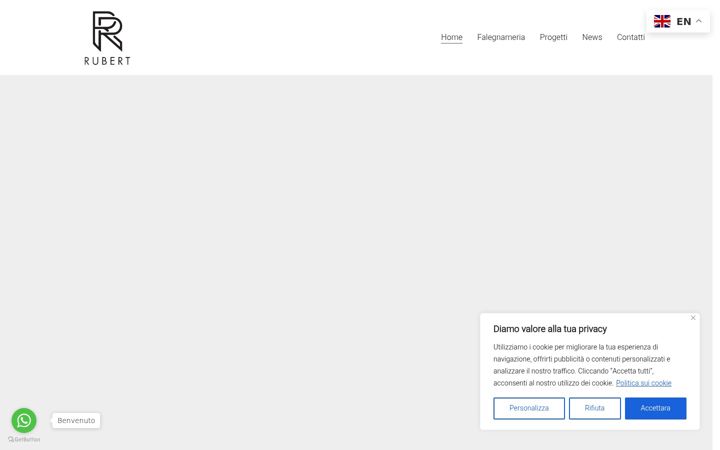
Task: Click the GetButton credit link
Action: [x=24, y=439]
